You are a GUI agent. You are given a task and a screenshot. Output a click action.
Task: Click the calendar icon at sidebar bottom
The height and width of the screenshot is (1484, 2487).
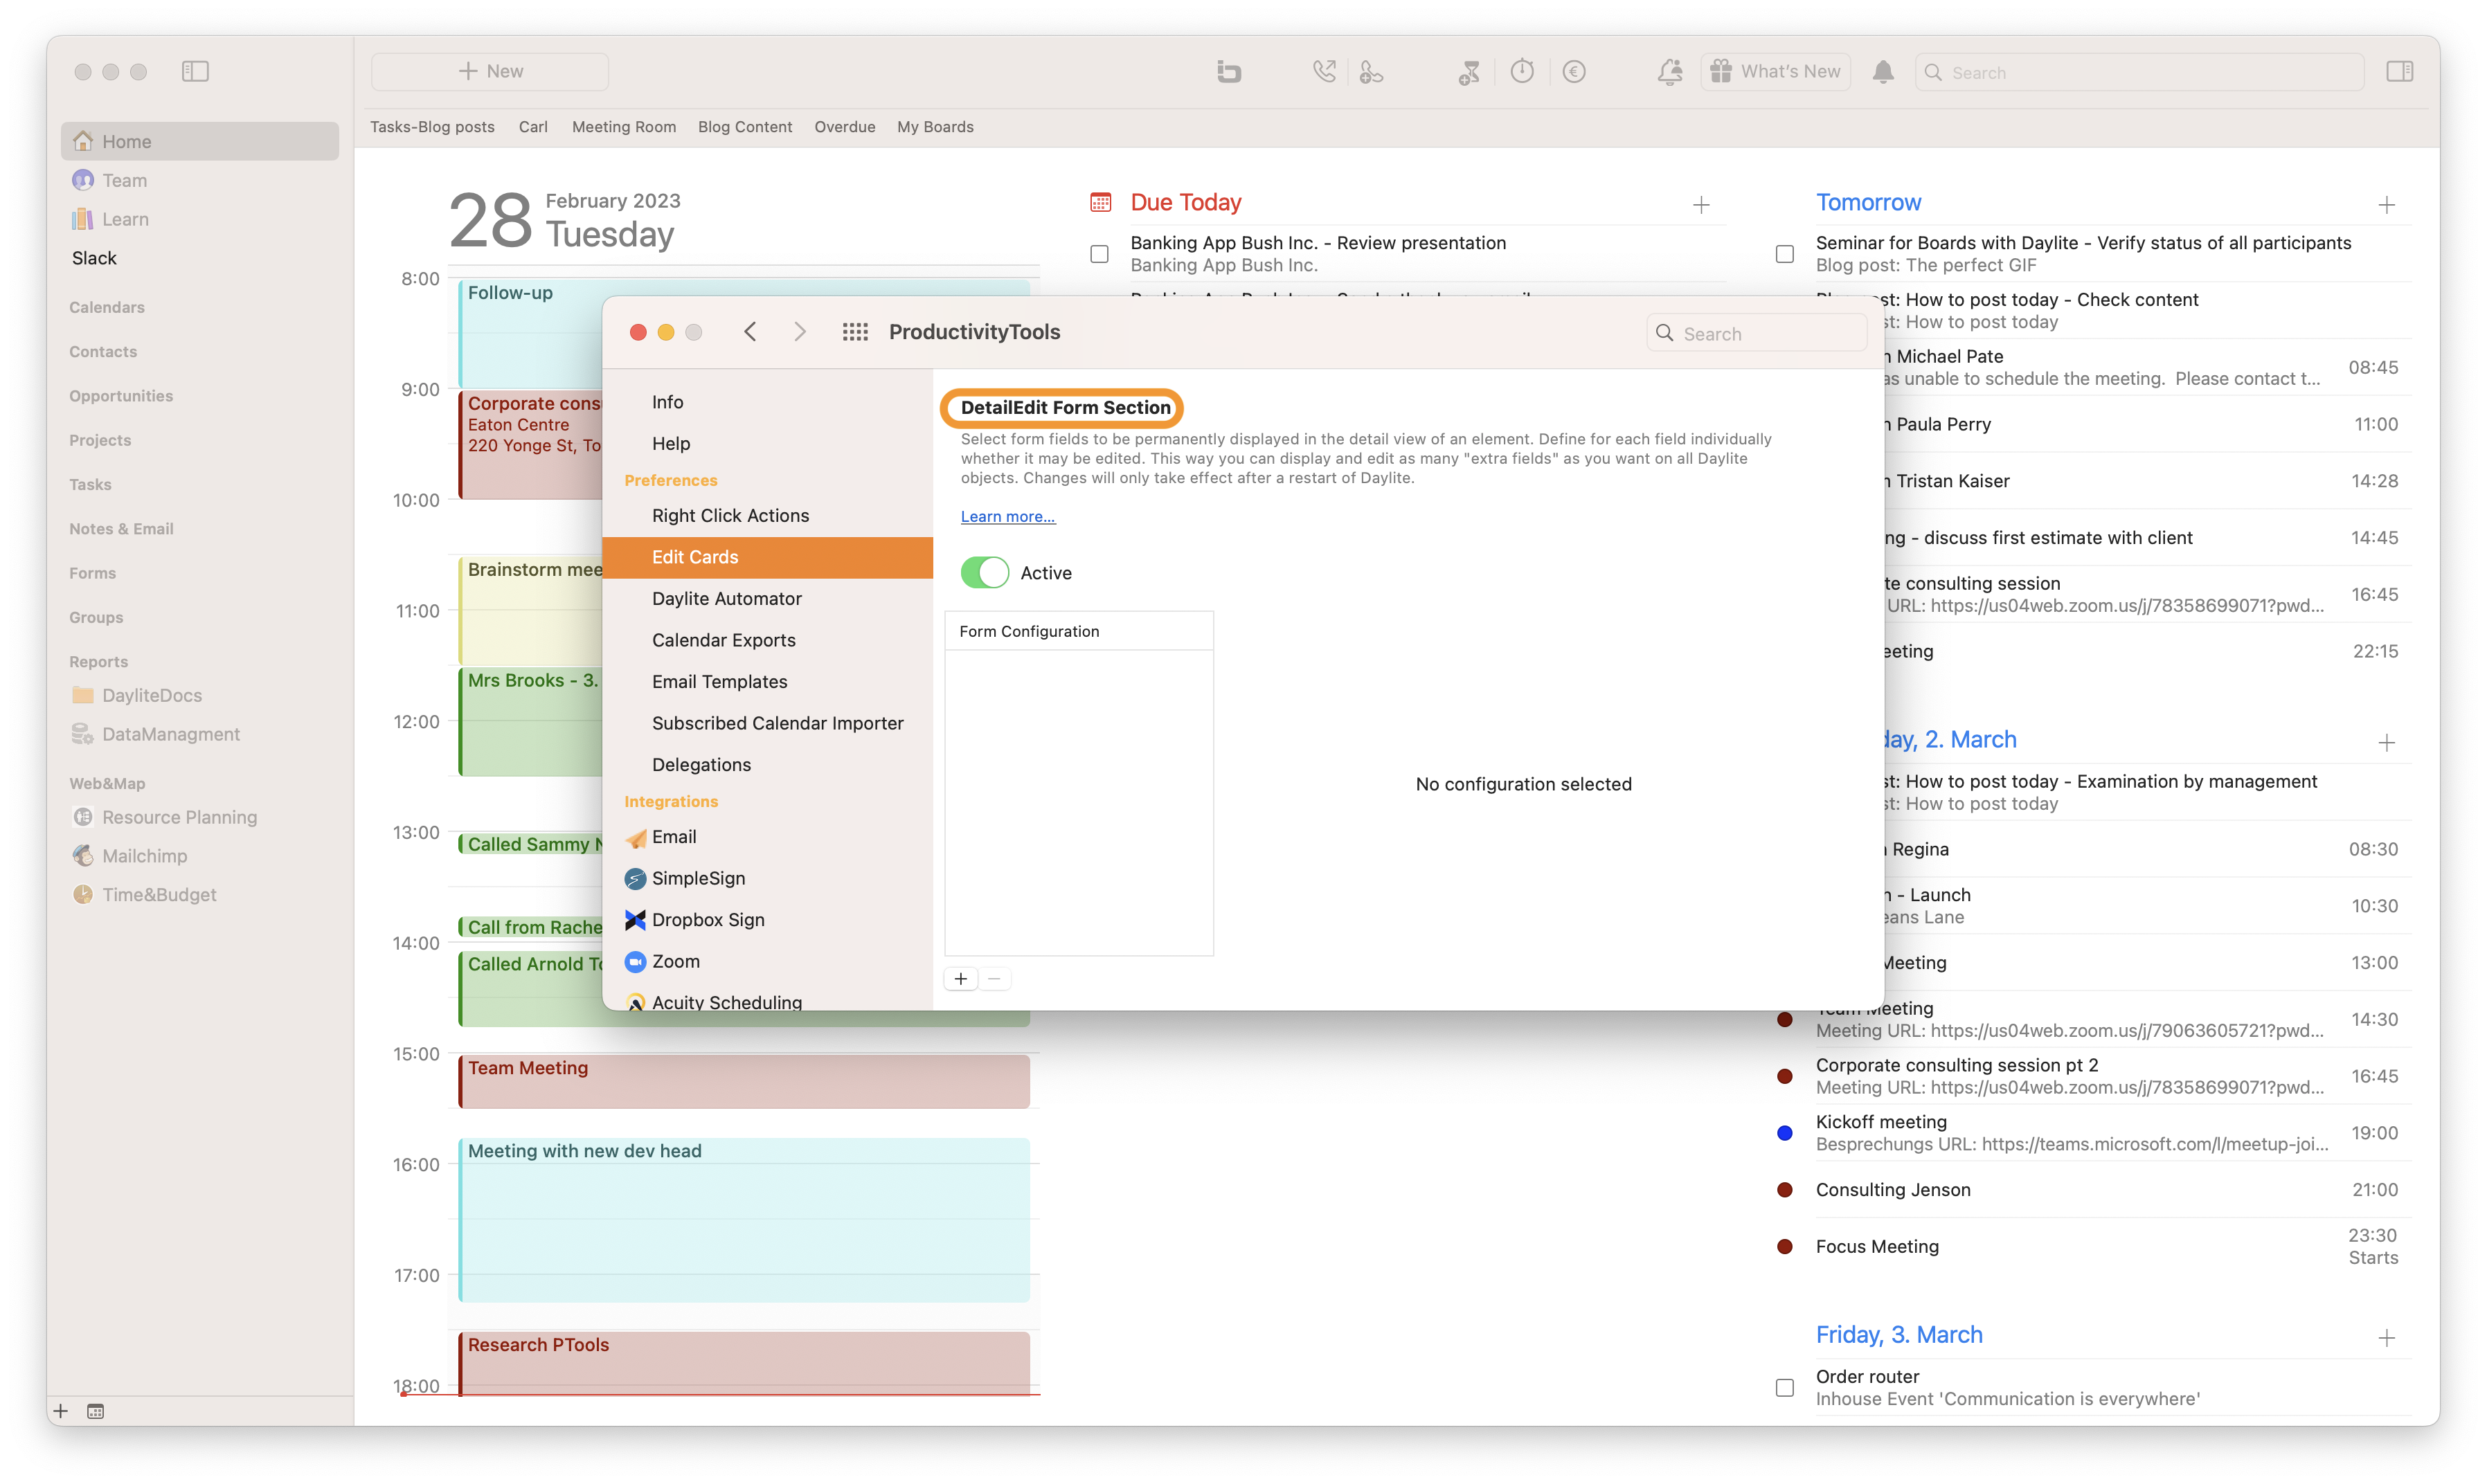[95, 1411]
